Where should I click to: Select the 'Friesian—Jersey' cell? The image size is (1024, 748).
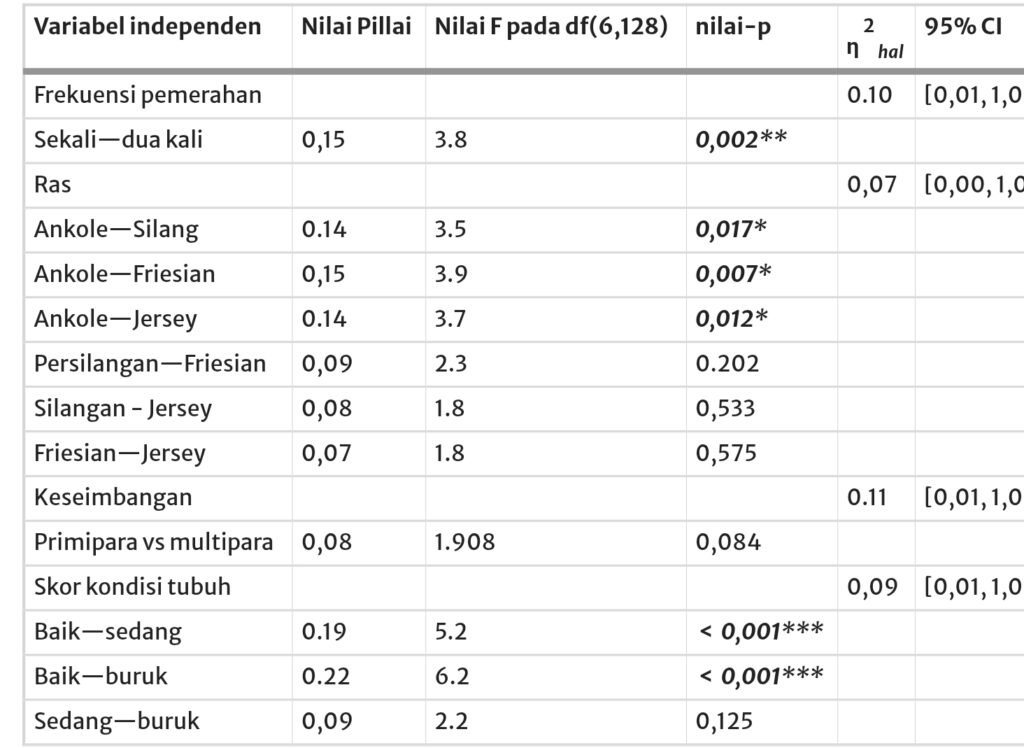tap(120, 453)
